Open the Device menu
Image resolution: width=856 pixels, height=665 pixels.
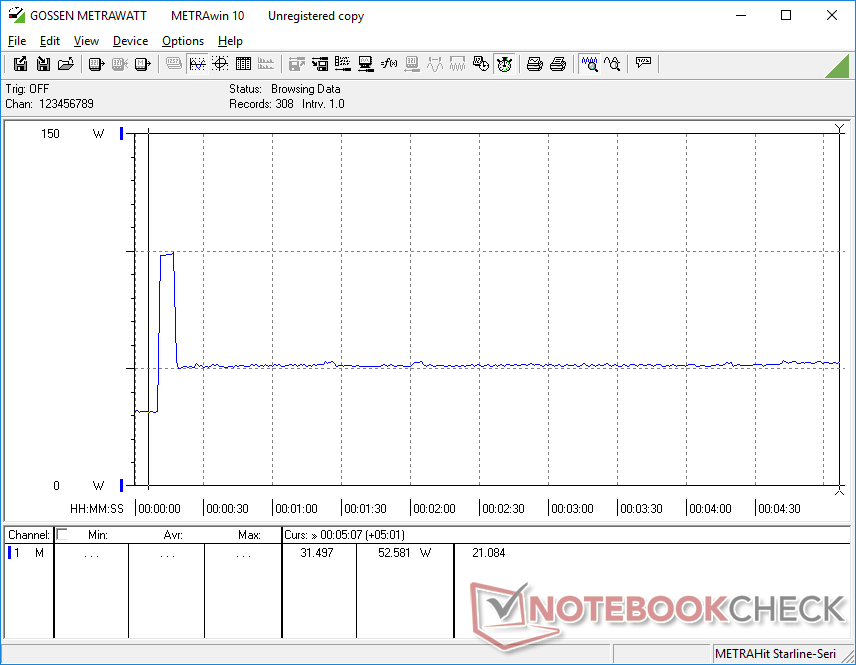pos(130,41)
